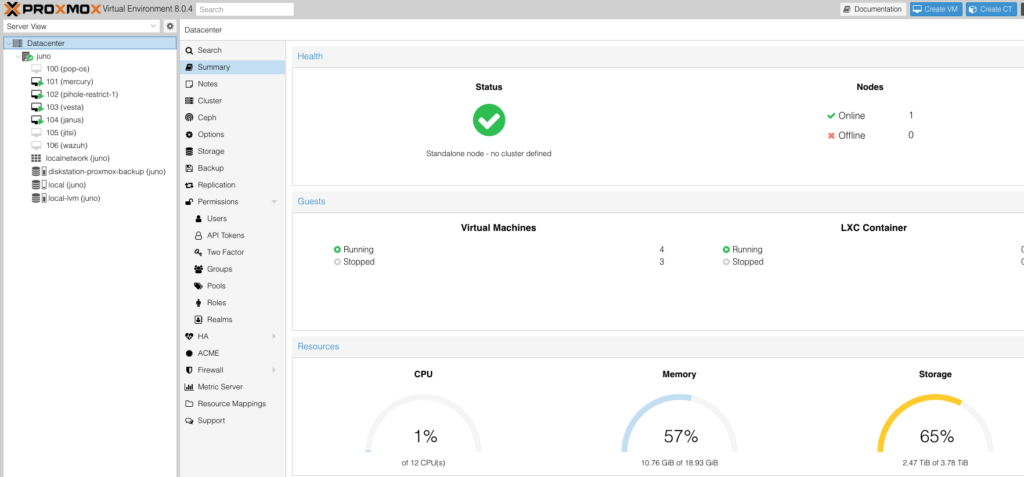Collapse the juno node tree arrow

(18, 56)
